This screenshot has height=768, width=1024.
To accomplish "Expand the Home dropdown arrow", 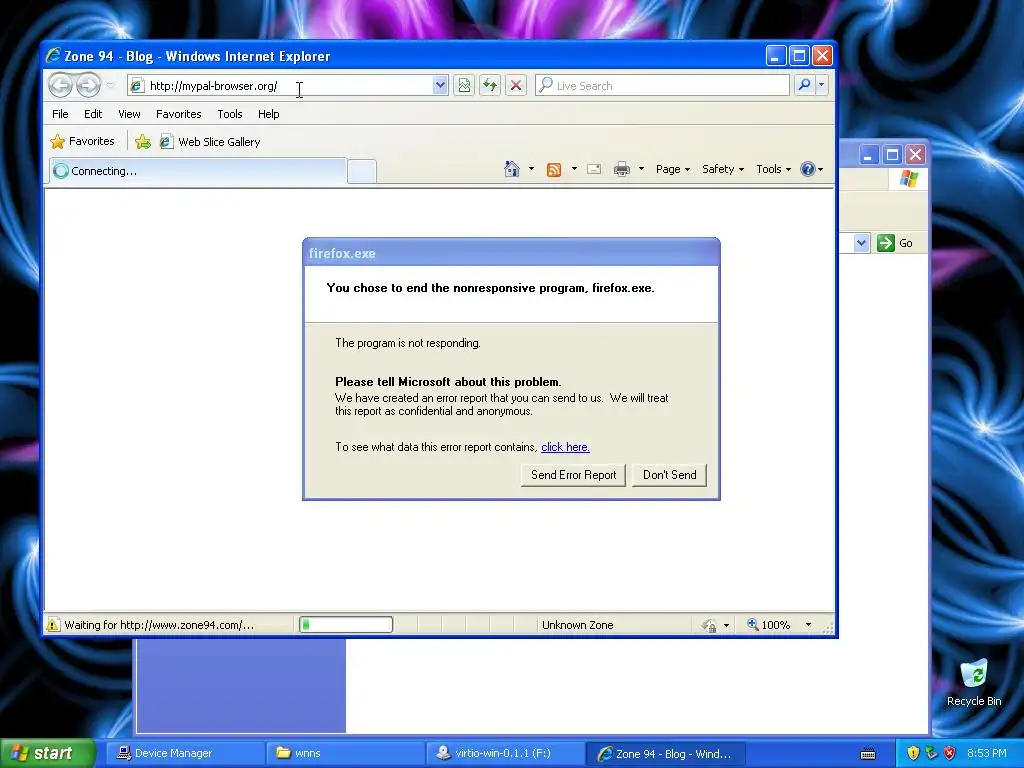I will (x=531, y=169).
